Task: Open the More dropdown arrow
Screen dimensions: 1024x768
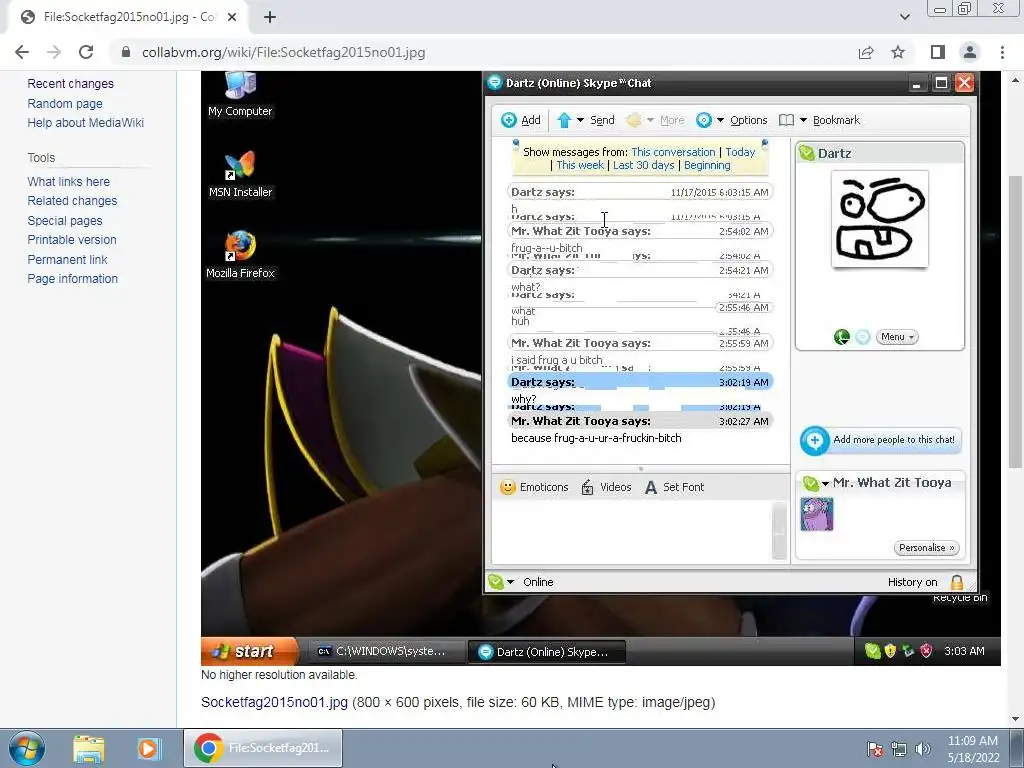Action: (650, 120)
